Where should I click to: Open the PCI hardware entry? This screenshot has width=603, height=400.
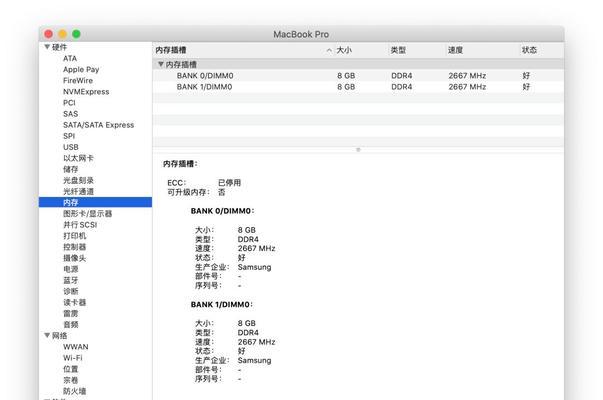point(69,103)
